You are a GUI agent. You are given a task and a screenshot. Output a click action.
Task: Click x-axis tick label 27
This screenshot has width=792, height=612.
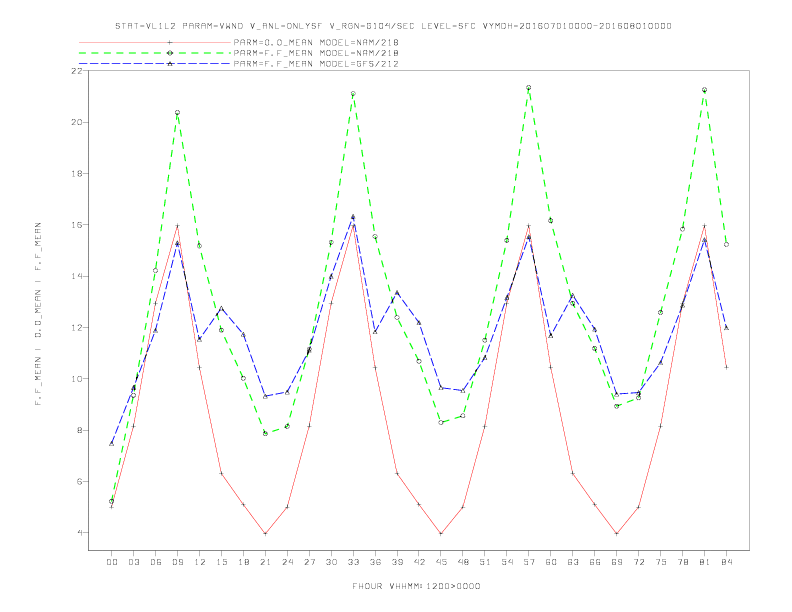(x=310, y=562)
